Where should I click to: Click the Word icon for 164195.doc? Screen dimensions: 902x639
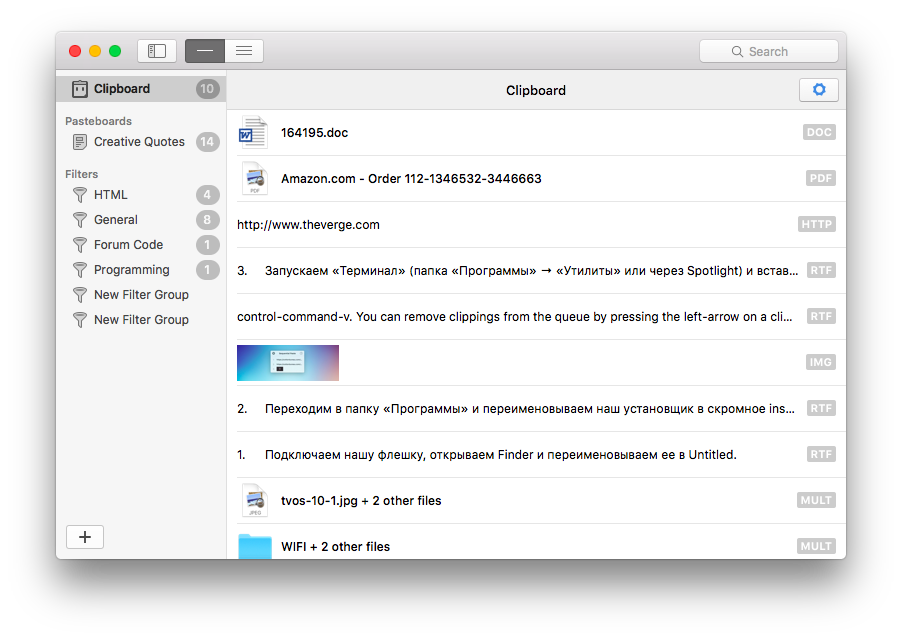pos(254,133)
